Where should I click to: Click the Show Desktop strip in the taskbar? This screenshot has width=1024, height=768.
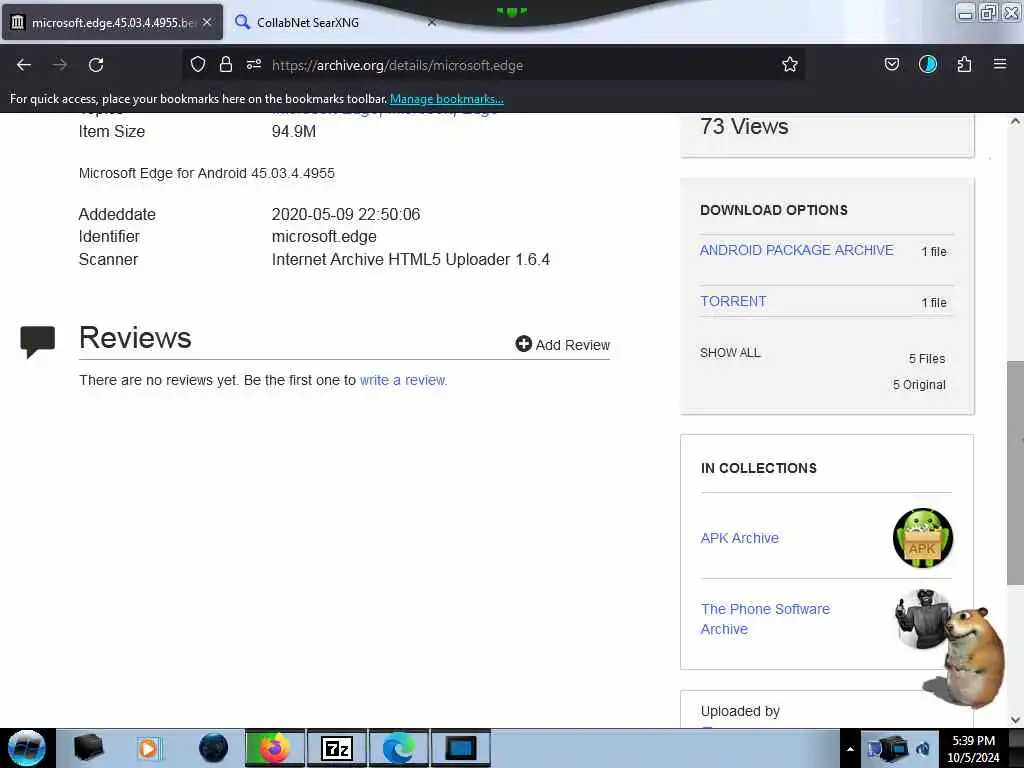coord(1016,748)
